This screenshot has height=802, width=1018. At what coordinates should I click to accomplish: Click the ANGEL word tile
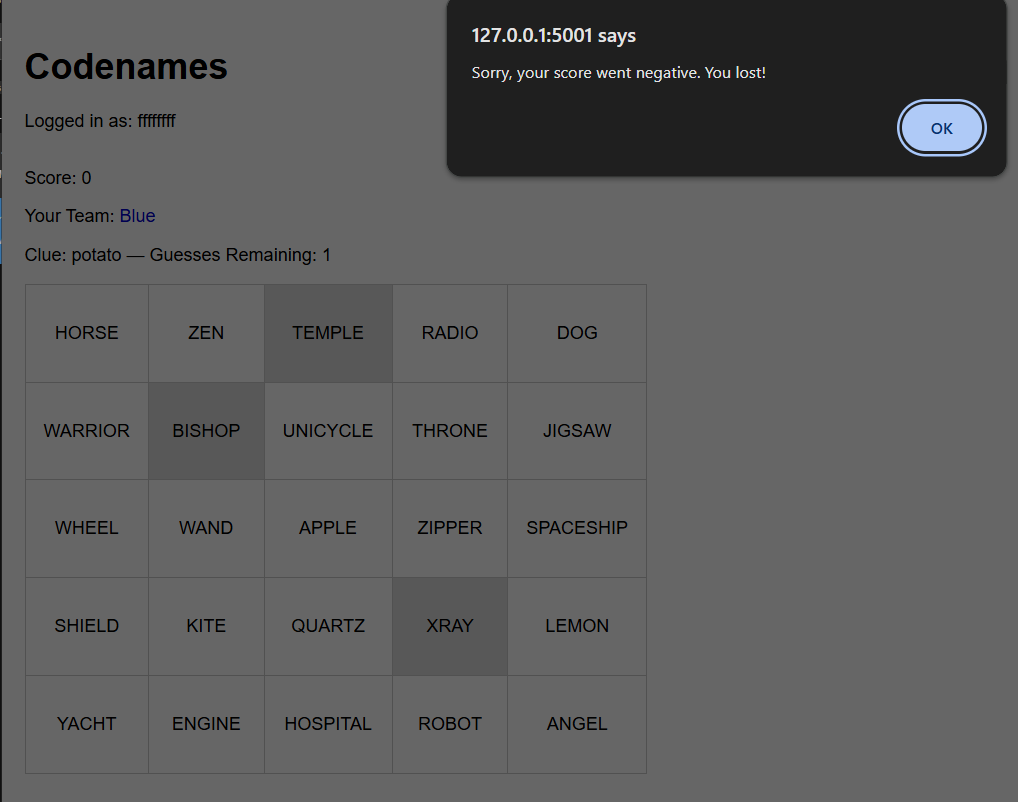coord(577,724)
